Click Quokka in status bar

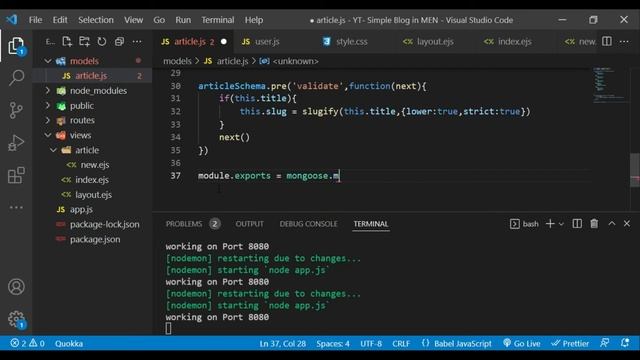[x=69, y=343]
